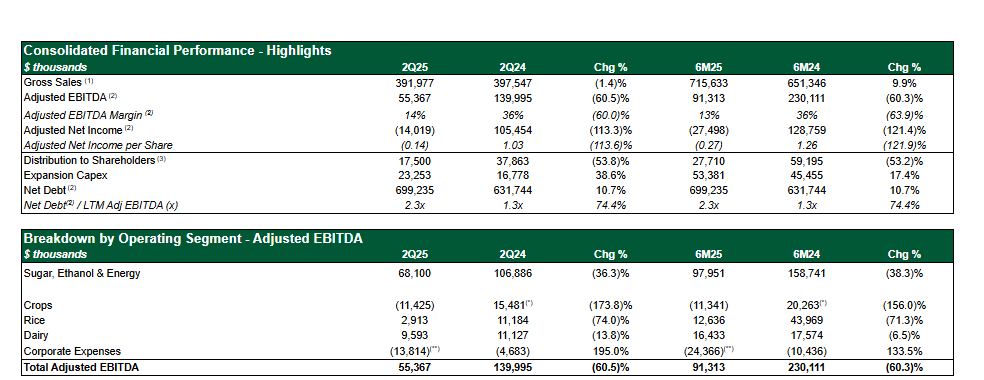Select the Crops Chg % value (173.8)%
Viewport: 984px width, 380px height.
[611, 305]
